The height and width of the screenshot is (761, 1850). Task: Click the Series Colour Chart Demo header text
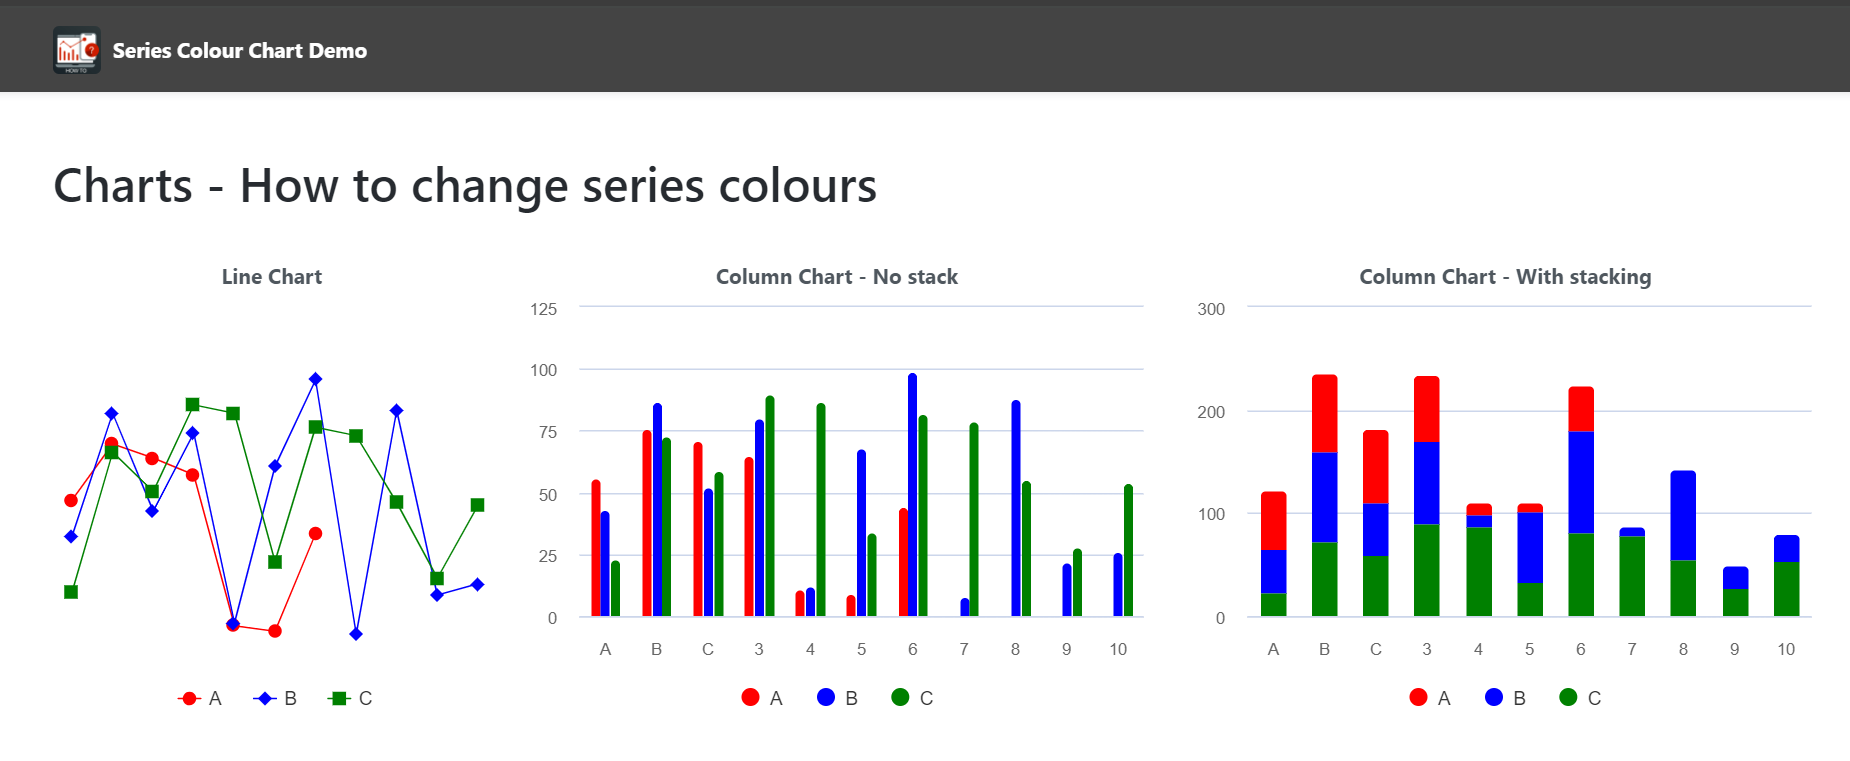239,50
